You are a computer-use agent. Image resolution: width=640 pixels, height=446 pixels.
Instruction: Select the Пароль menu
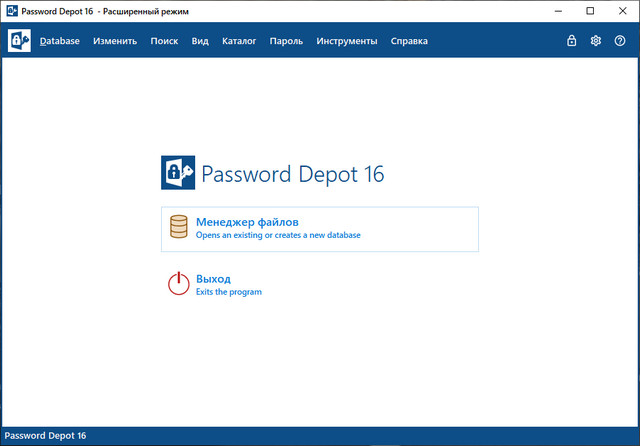click(286, 41)
